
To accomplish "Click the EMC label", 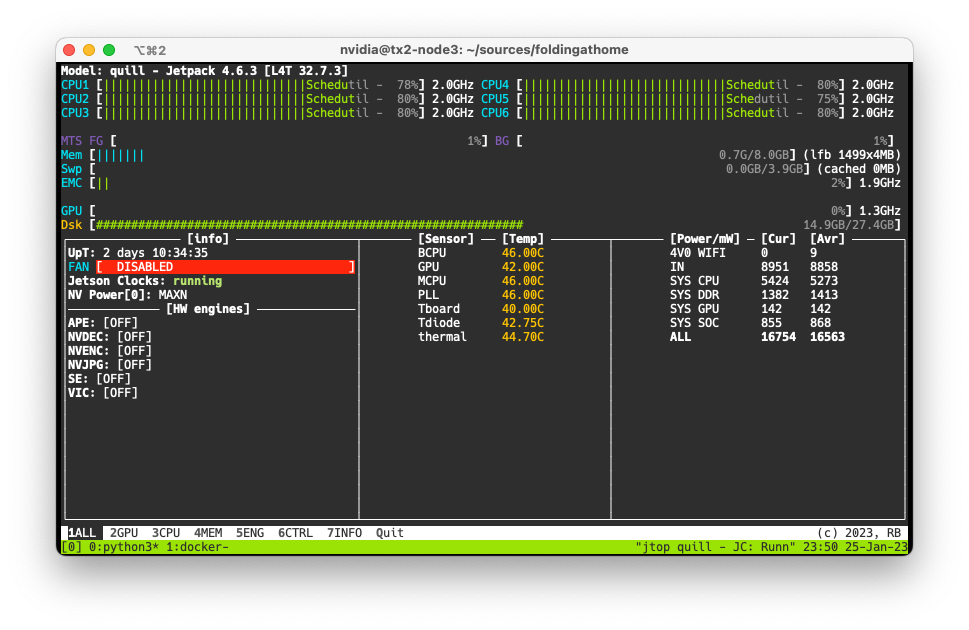I will tap(71, 183).
